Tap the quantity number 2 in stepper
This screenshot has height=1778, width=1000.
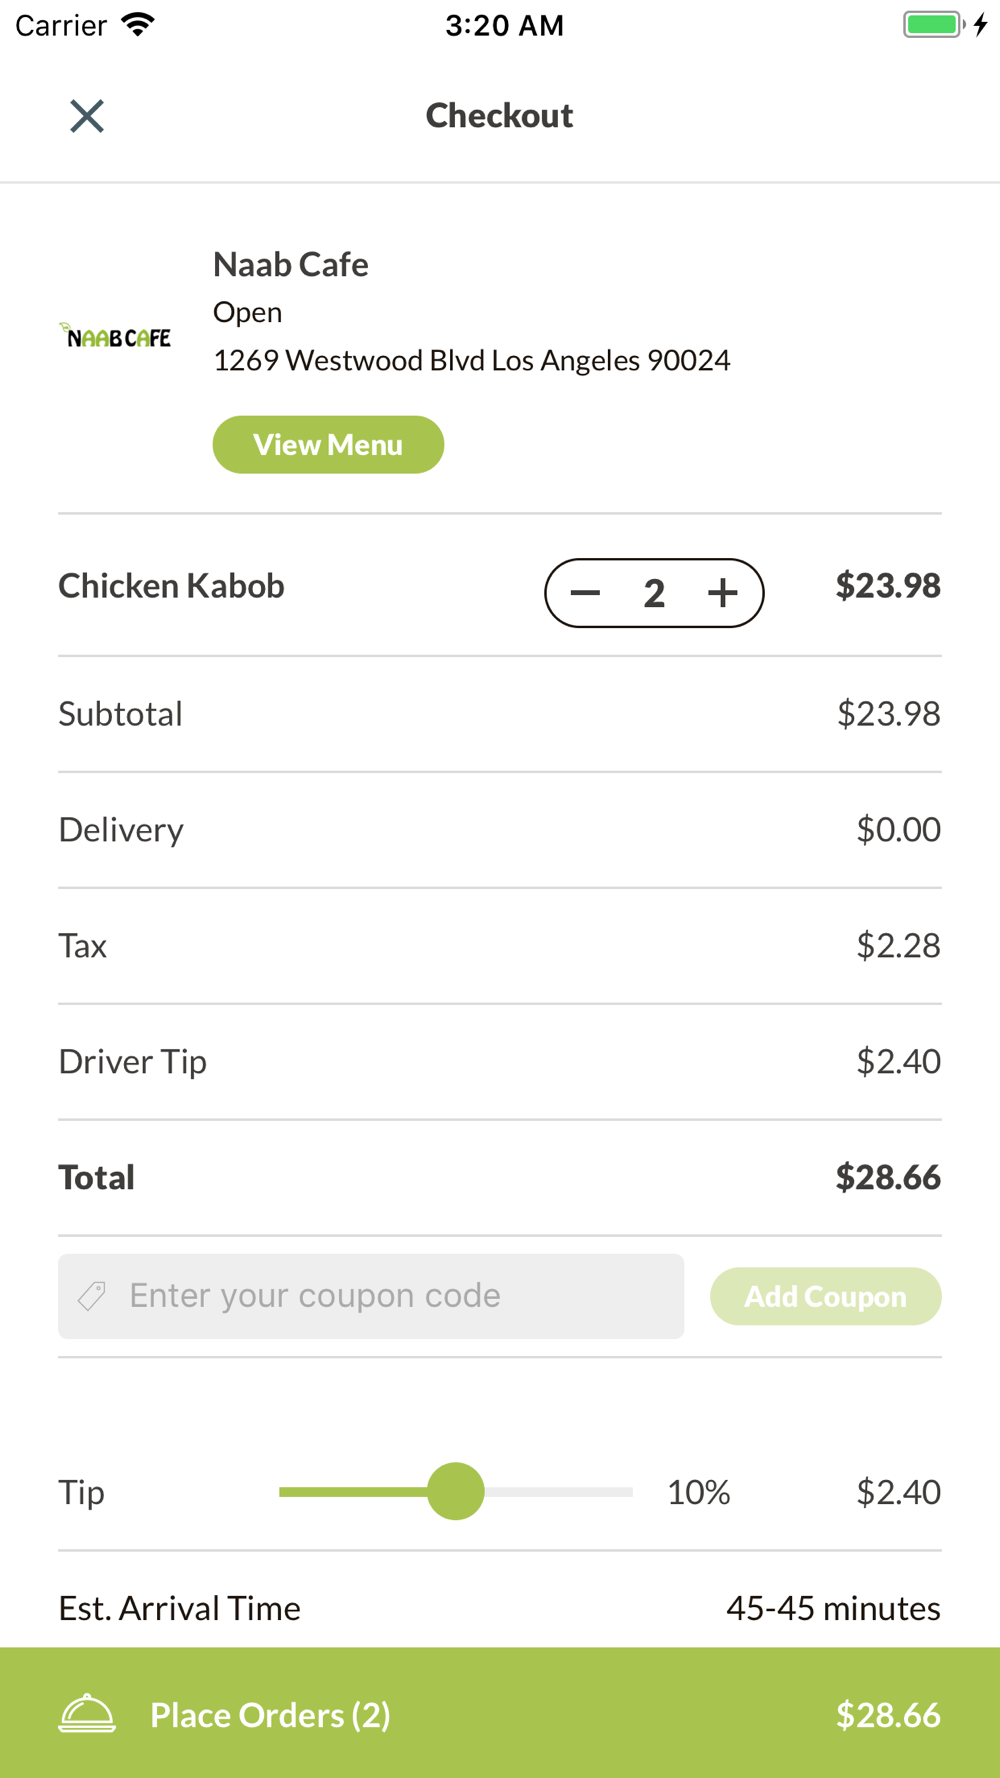point(654,594)
